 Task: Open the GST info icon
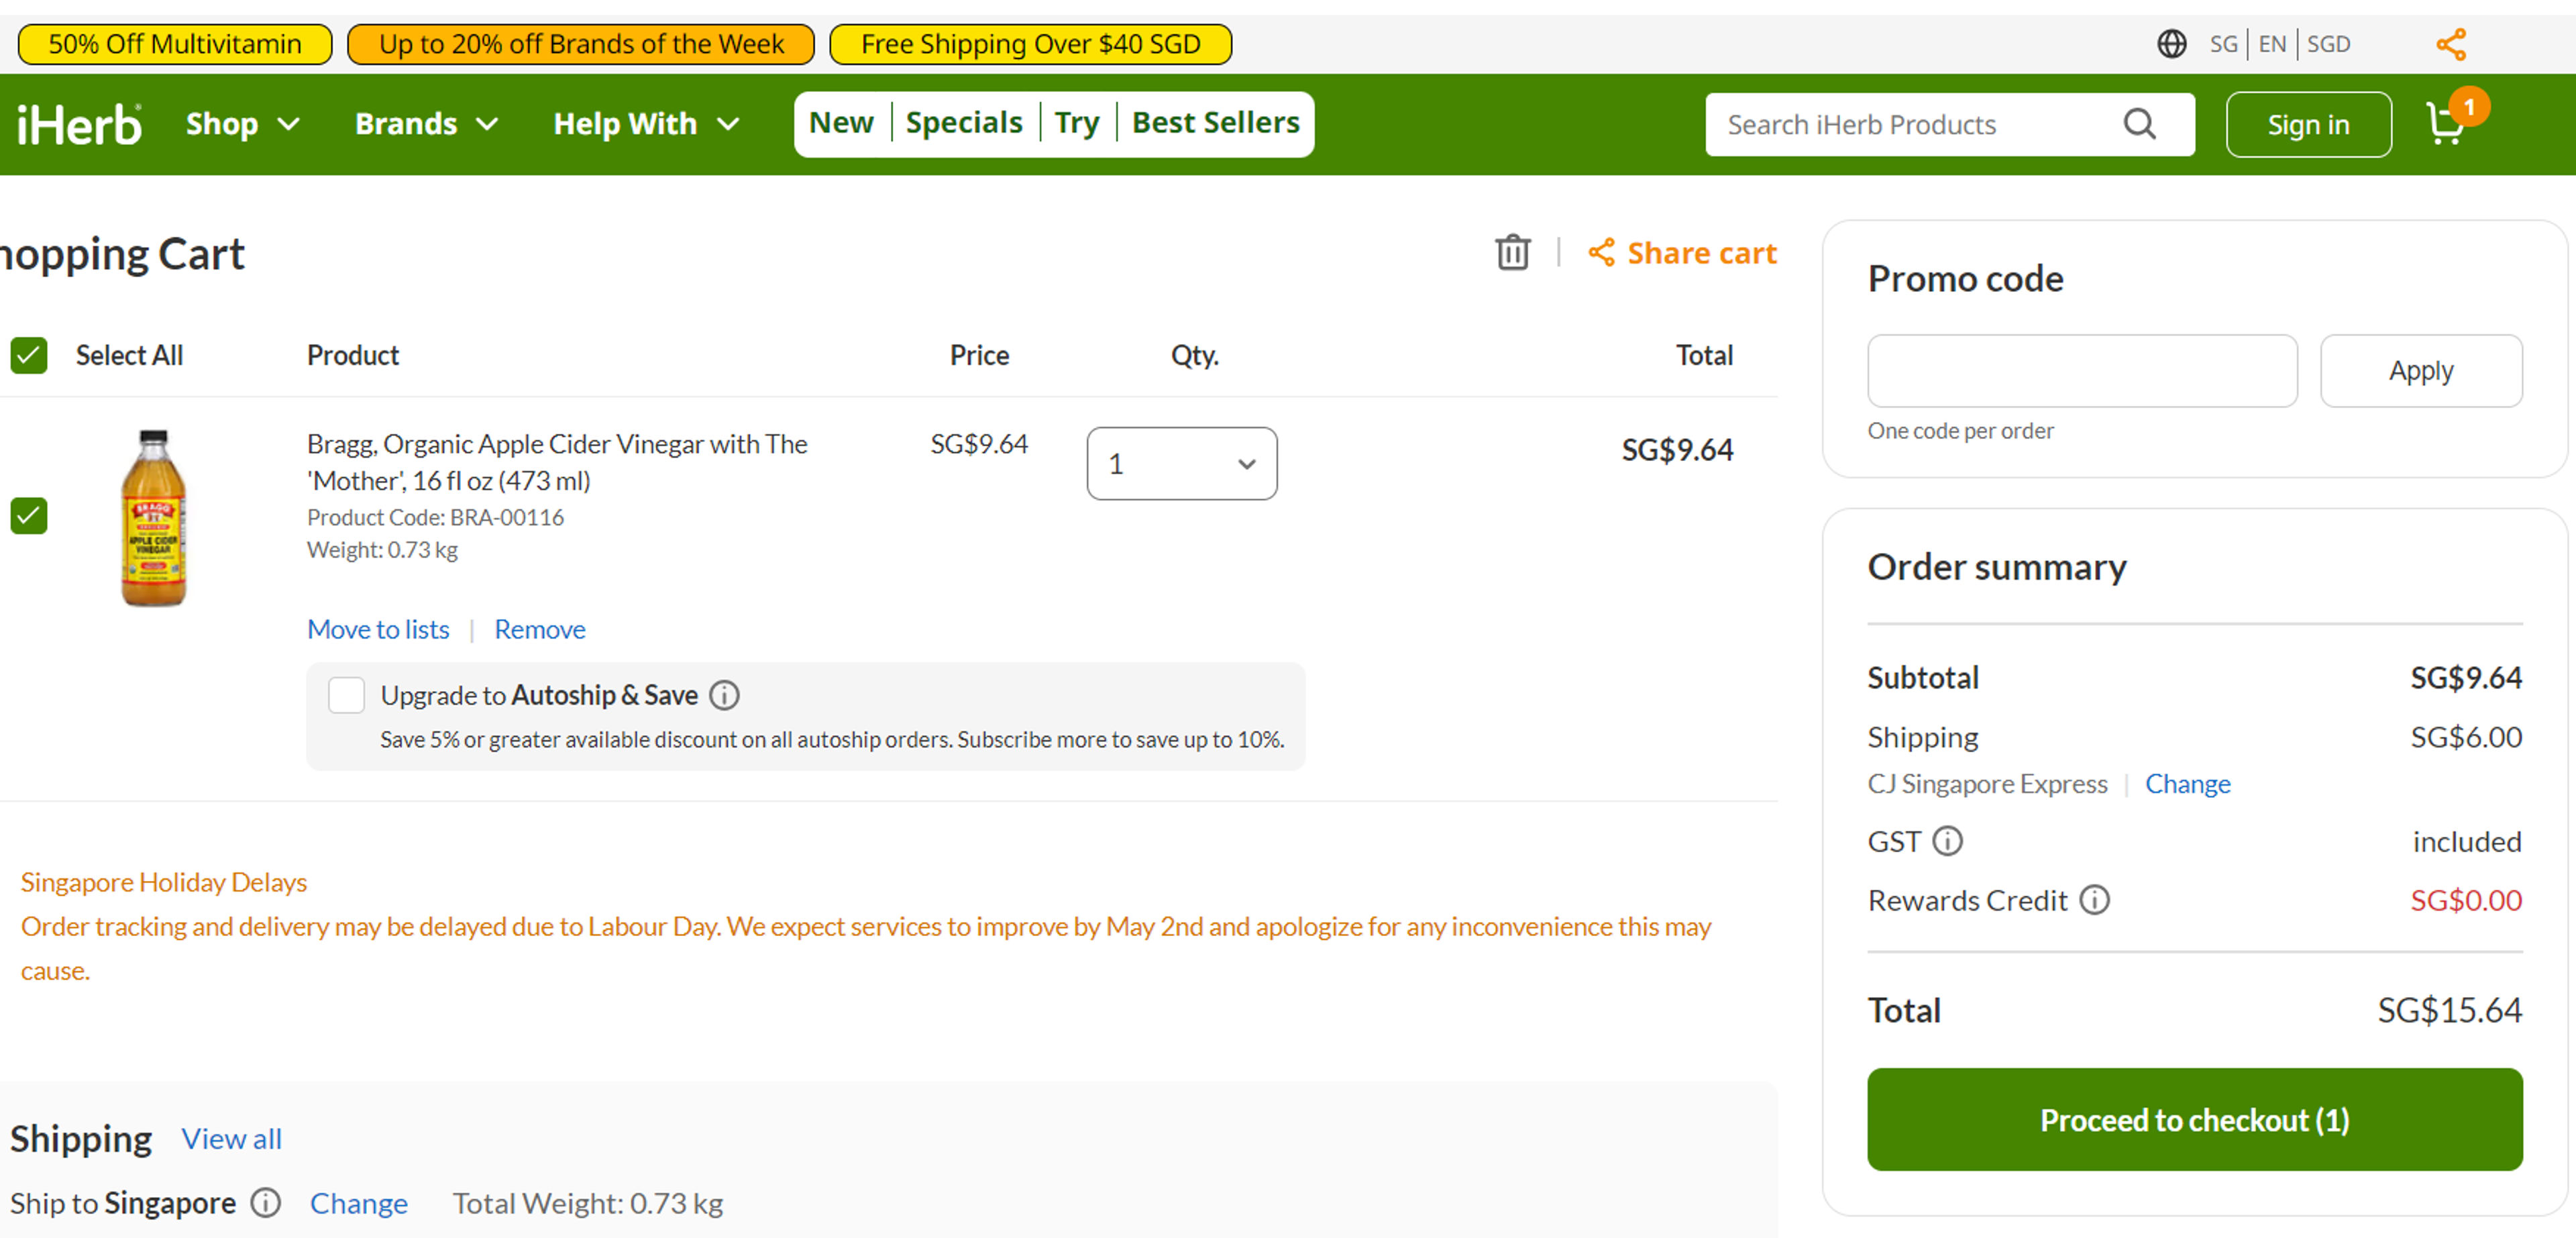click(1946, 841)
